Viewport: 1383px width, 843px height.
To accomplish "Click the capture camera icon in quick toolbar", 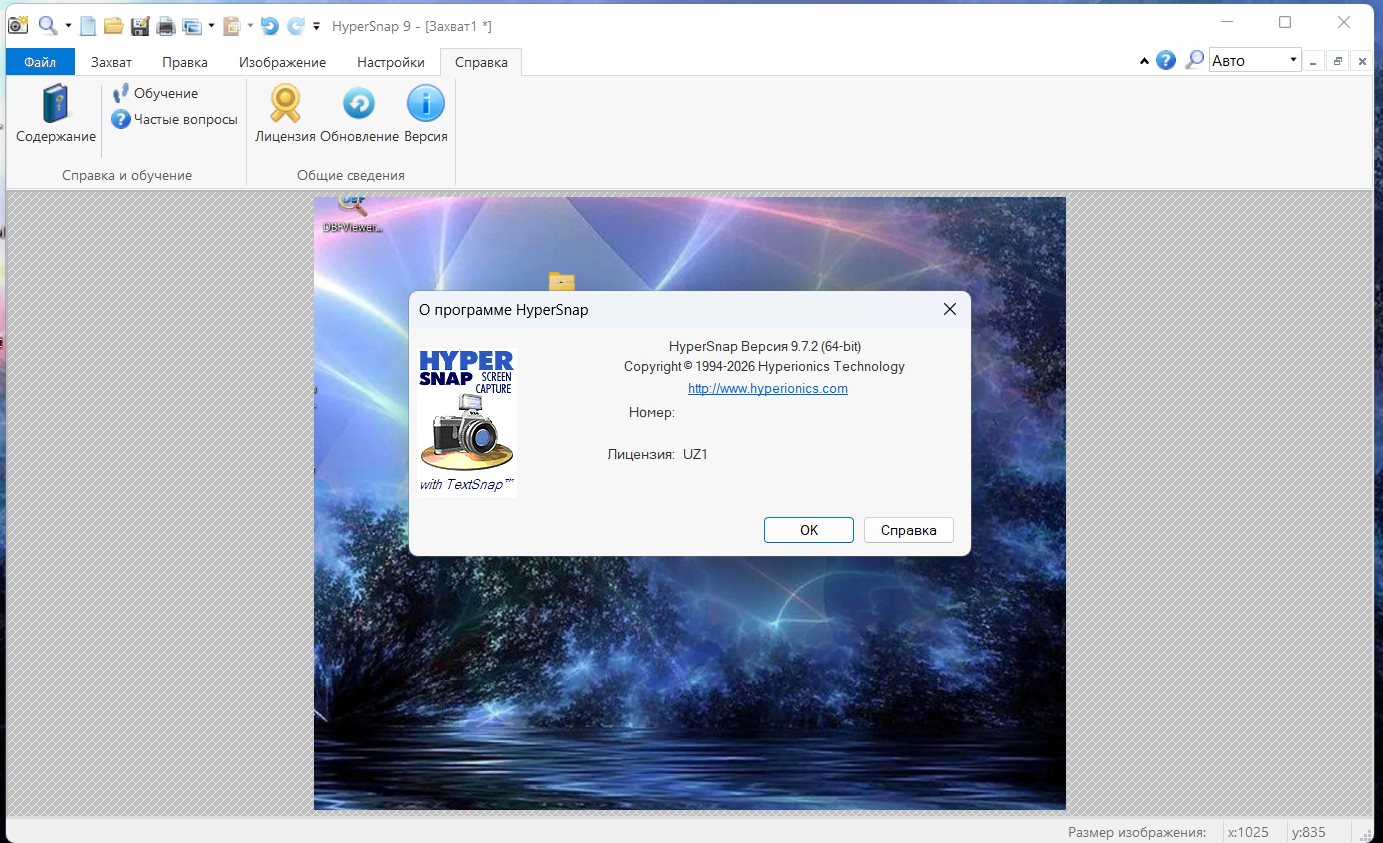I will (18, 25).
